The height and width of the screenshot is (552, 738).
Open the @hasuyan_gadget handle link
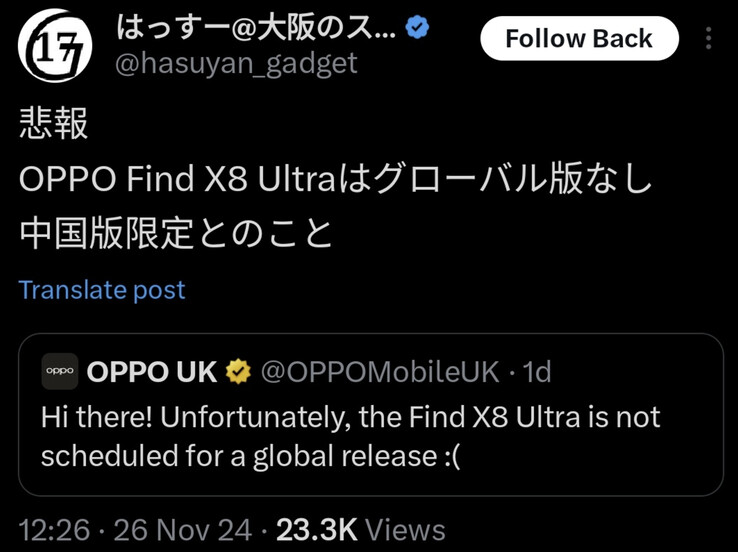point(236,64)
